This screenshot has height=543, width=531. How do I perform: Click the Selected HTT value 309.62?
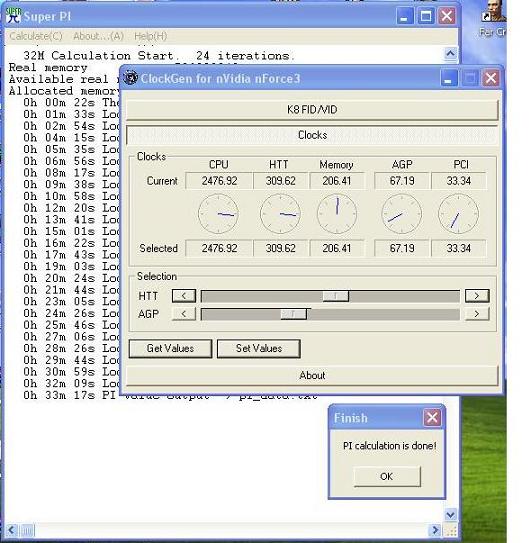280,248
